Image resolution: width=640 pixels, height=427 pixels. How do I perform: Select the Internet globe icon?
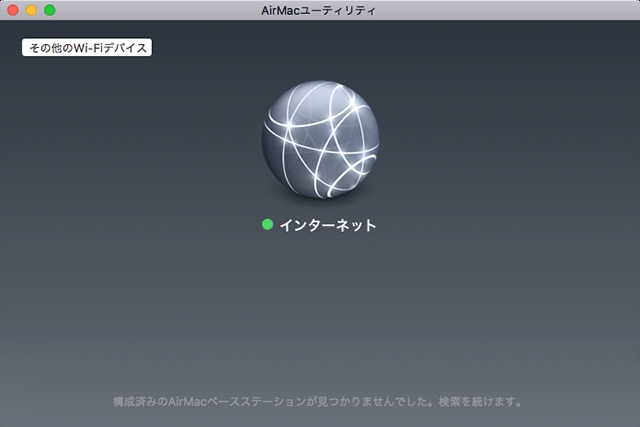click(x=320, y=140)
